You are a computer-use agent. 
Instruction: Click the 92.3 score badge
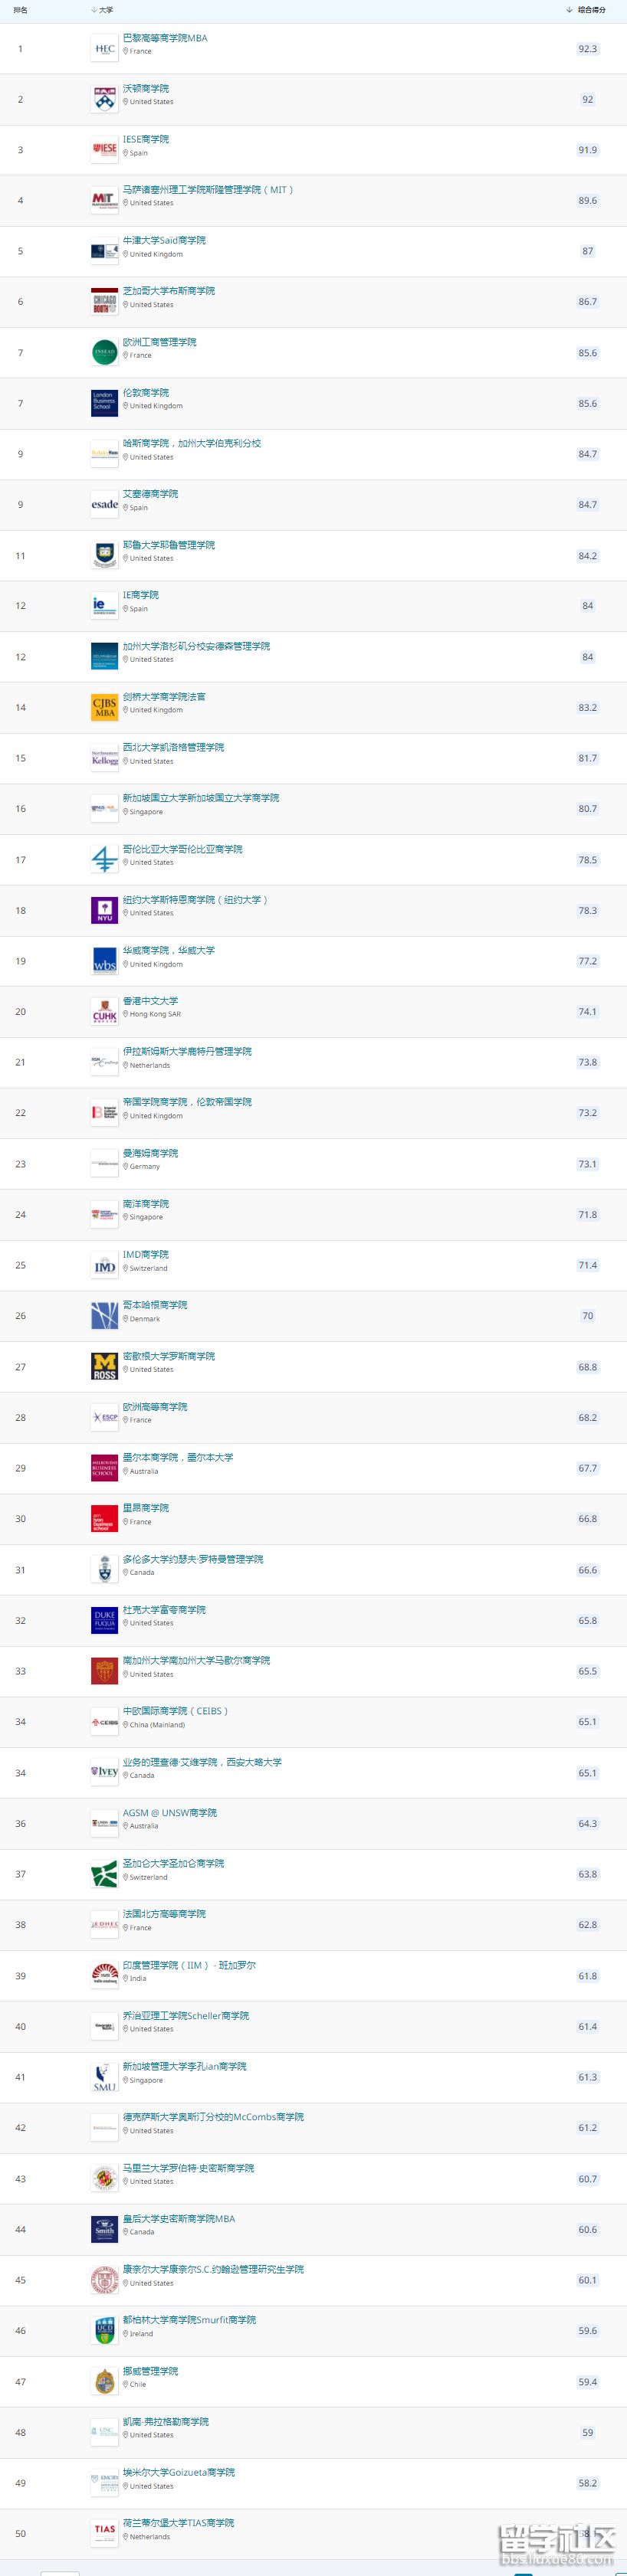(587, 49)
